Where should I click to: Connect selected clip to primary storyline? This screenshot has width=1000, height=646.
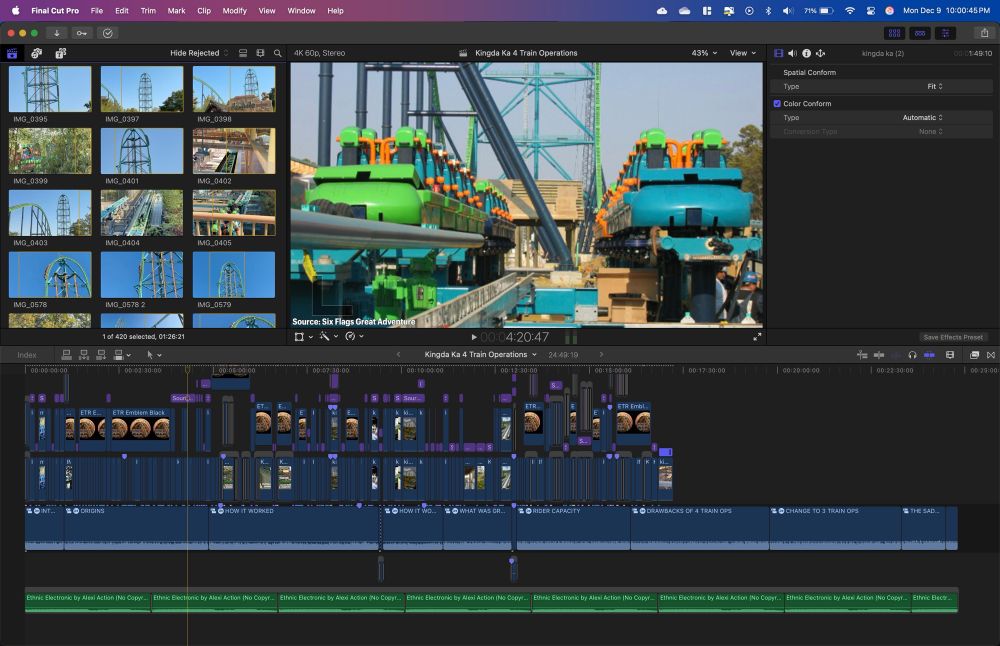(x=66, y=355)
